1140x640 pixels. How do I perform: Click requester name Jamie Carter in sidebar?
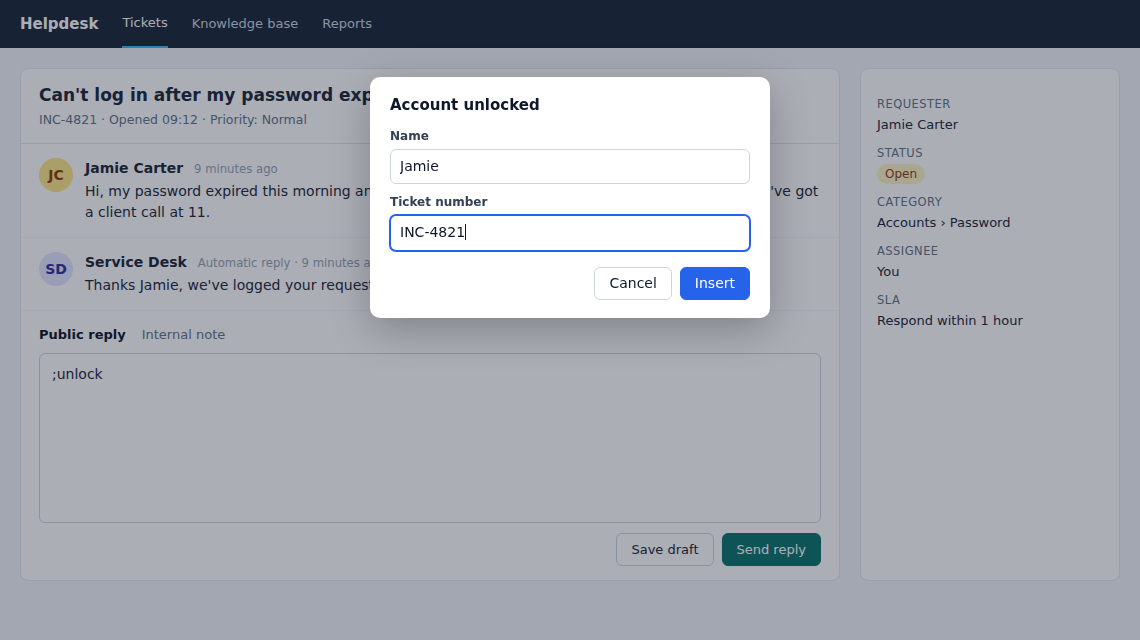(x=917, y=125)
